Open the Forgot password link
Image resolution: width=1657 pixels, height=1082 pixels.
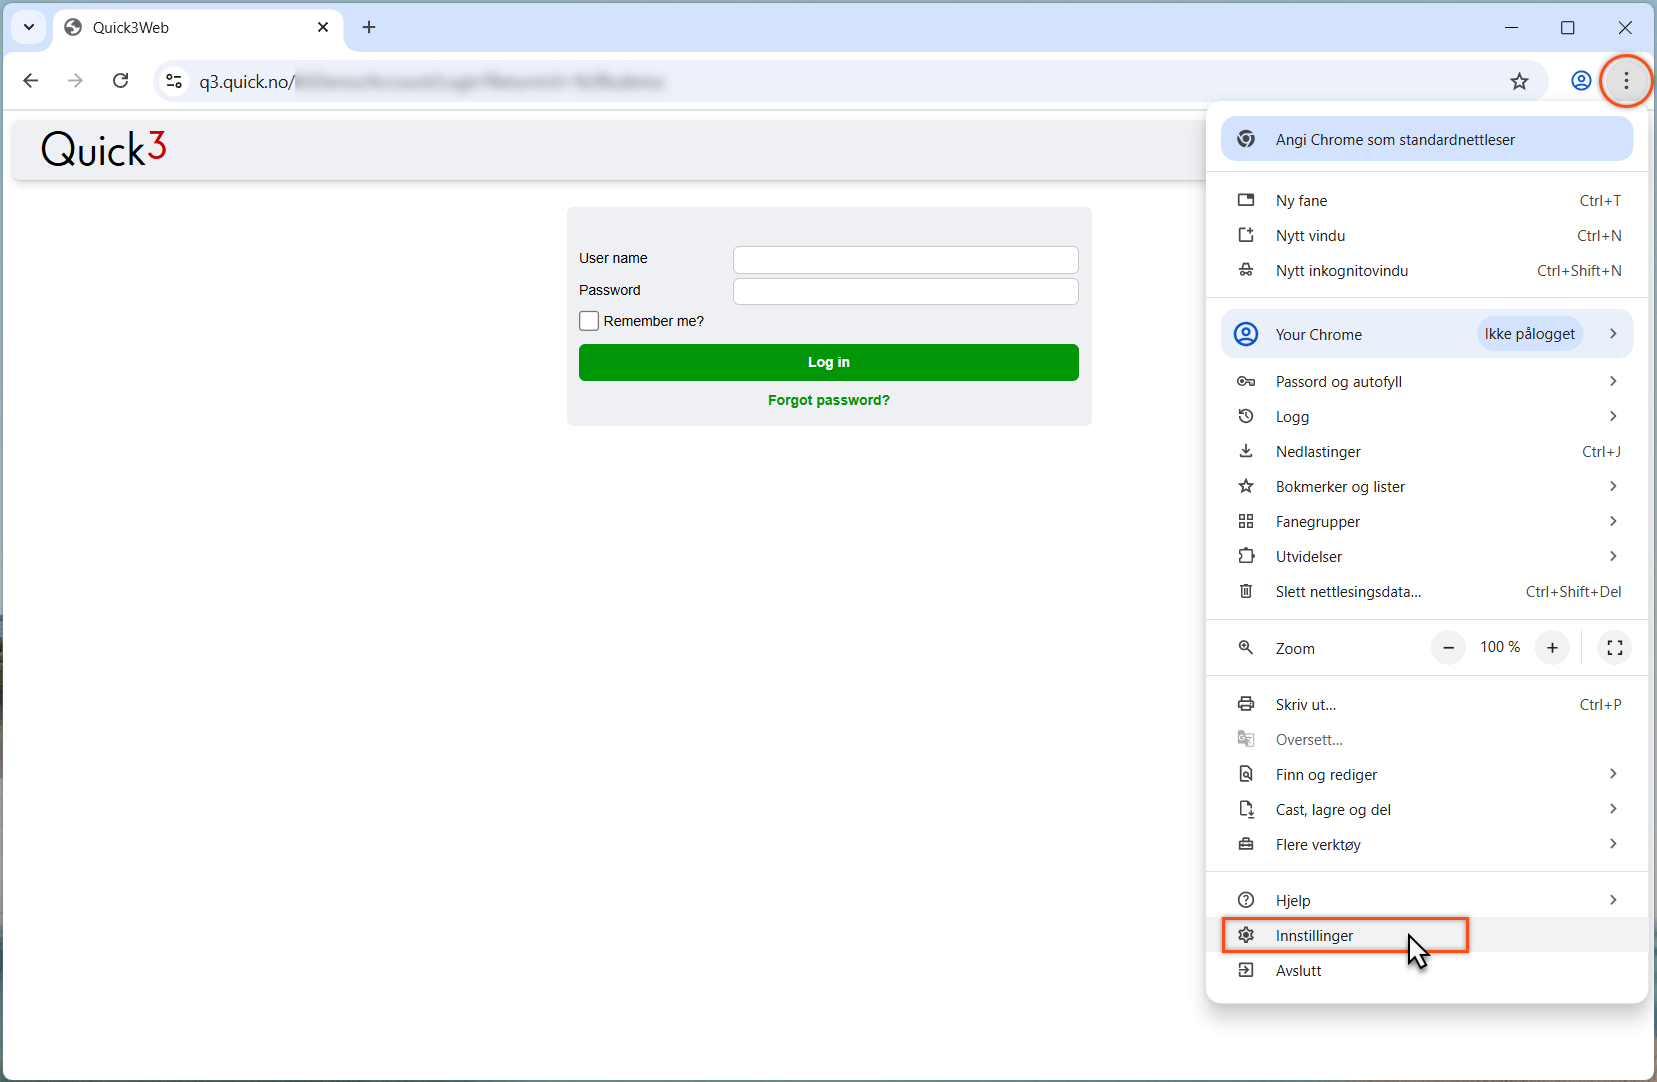coord(828,400)
